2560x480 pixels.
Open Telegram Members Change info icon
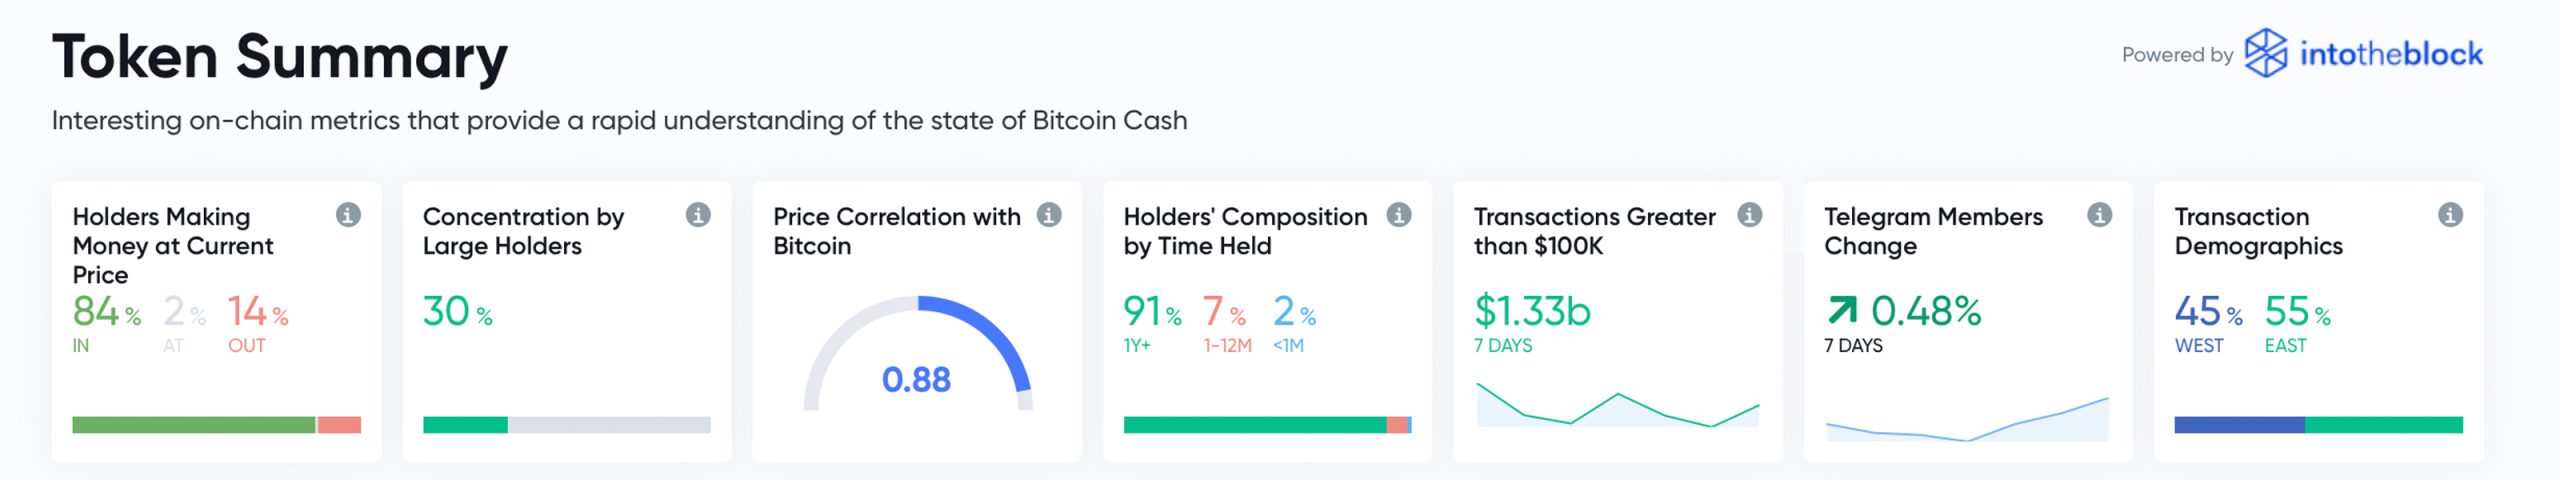[x=2100, y=215]
